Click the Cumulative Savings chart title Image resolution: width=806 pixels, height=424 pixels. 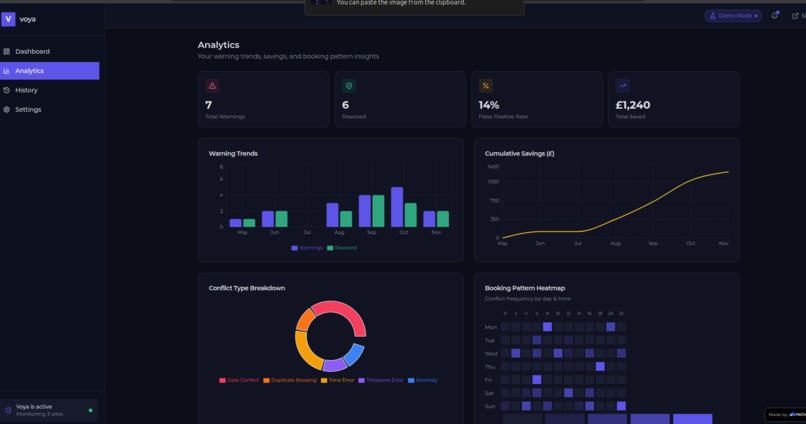click(519, 153)
